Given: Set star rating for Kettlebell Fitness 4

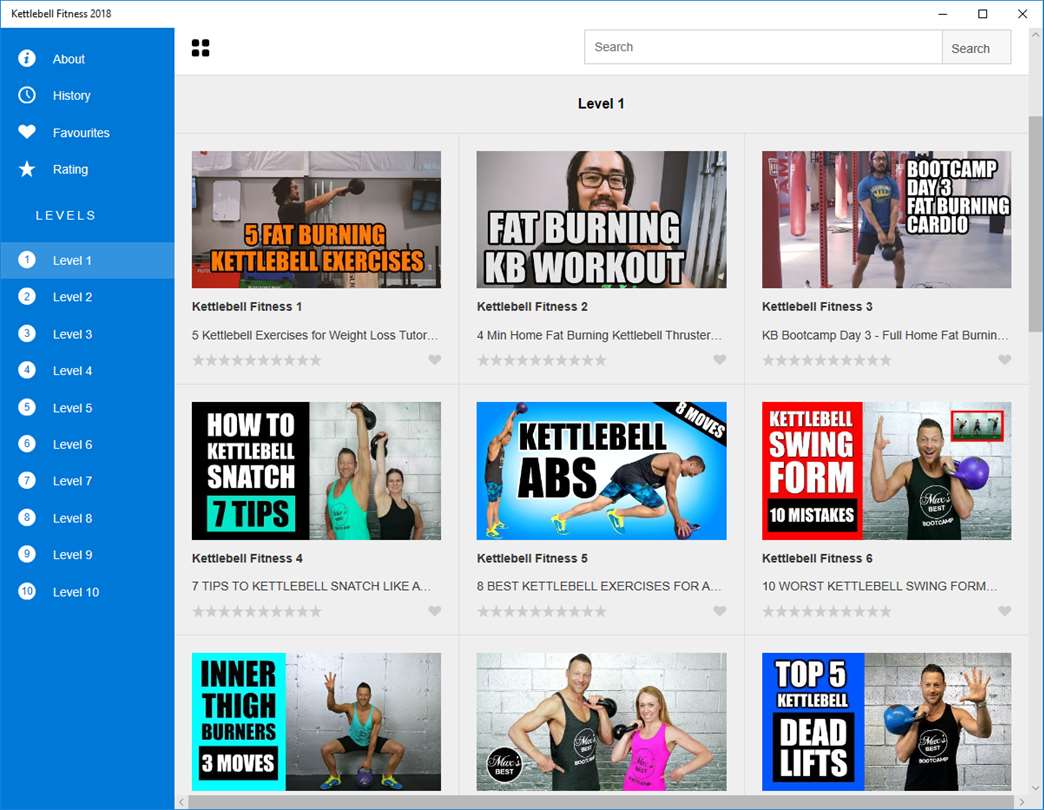Looking at the screenshot, I should (x=256, y=611).
